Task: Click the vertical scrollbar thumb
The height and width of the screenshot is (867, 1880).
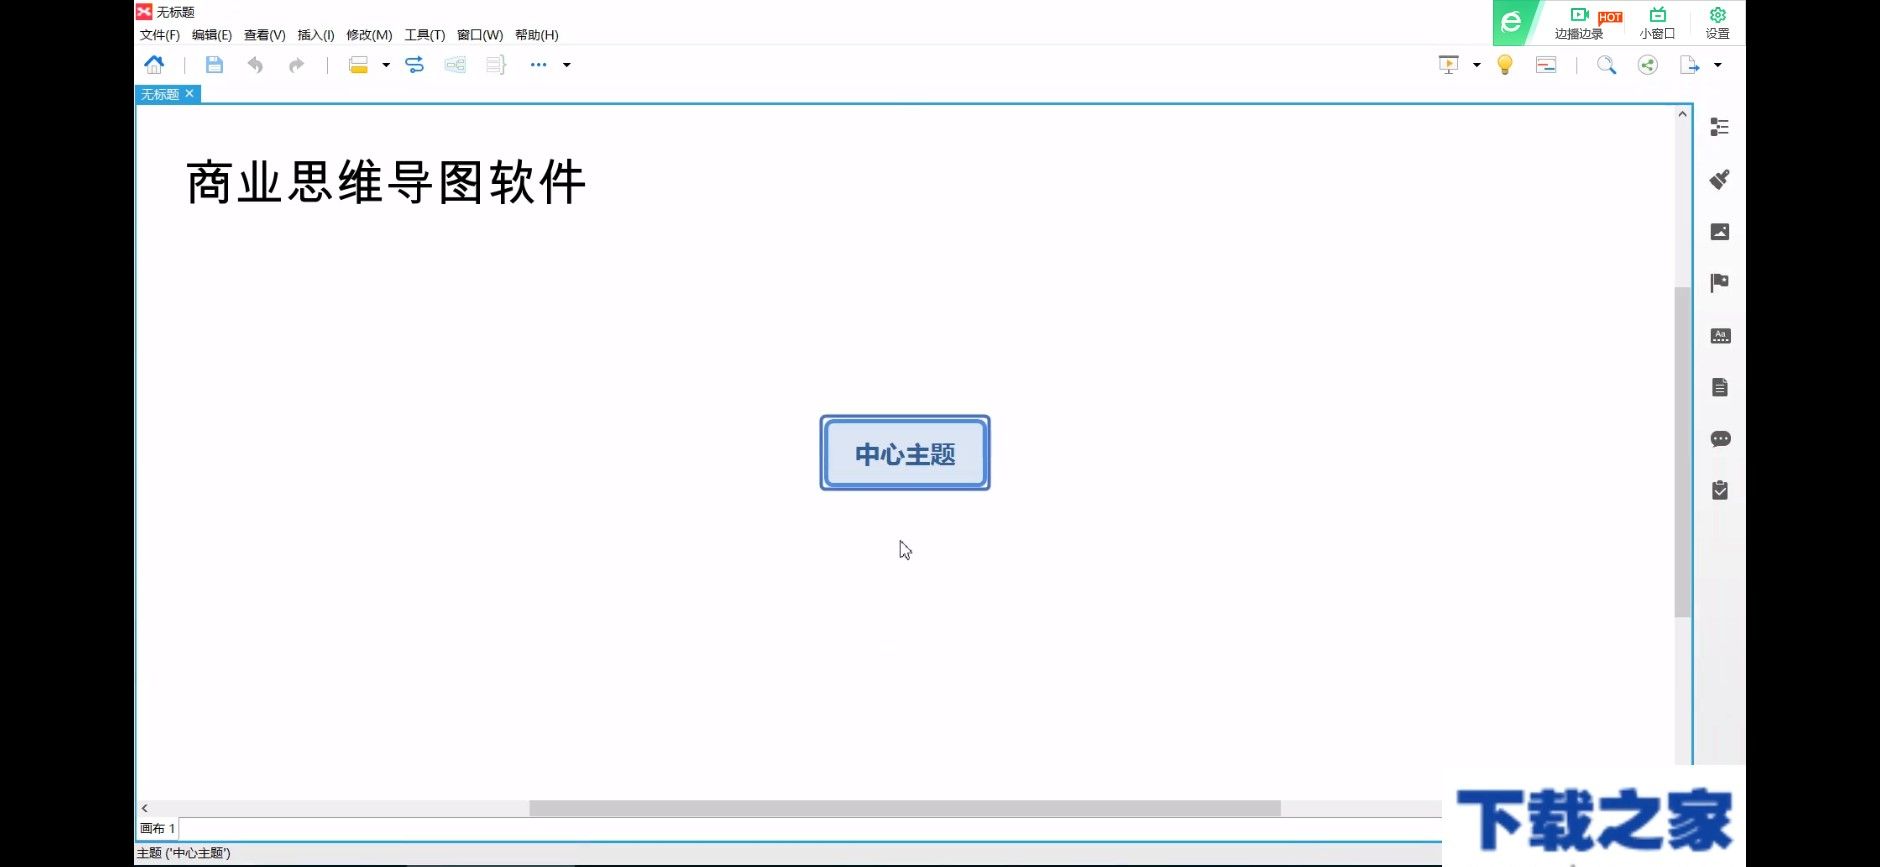Action: [1683, 452]
